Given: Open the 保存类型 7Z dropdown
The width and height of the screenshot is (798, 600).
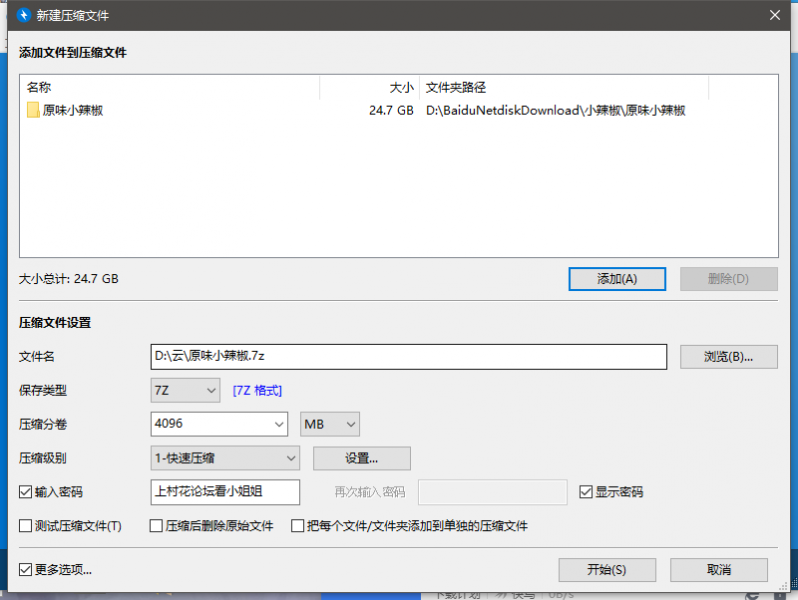Looking at the screenshot, I should click(185, 390).
